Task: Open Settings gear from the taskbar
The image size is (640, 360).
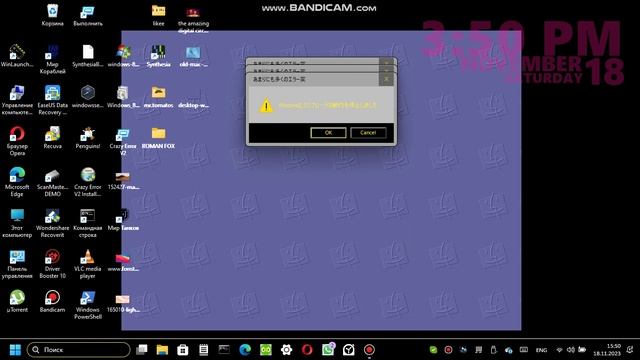Action: [287, 350]
